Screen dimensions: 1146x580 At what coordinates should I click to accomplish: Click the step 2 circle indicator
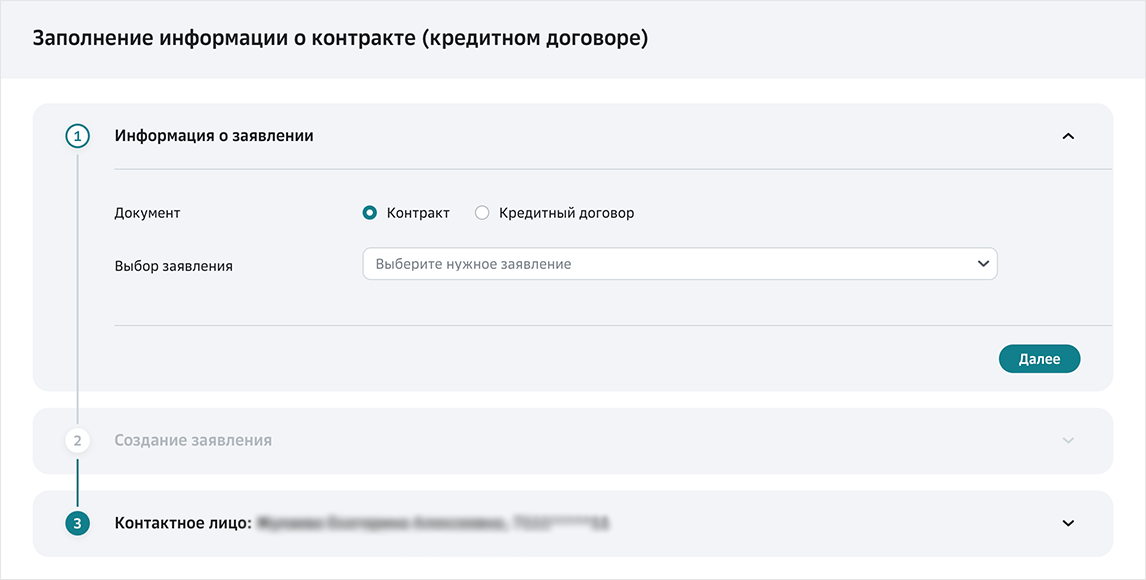[78, 440]
